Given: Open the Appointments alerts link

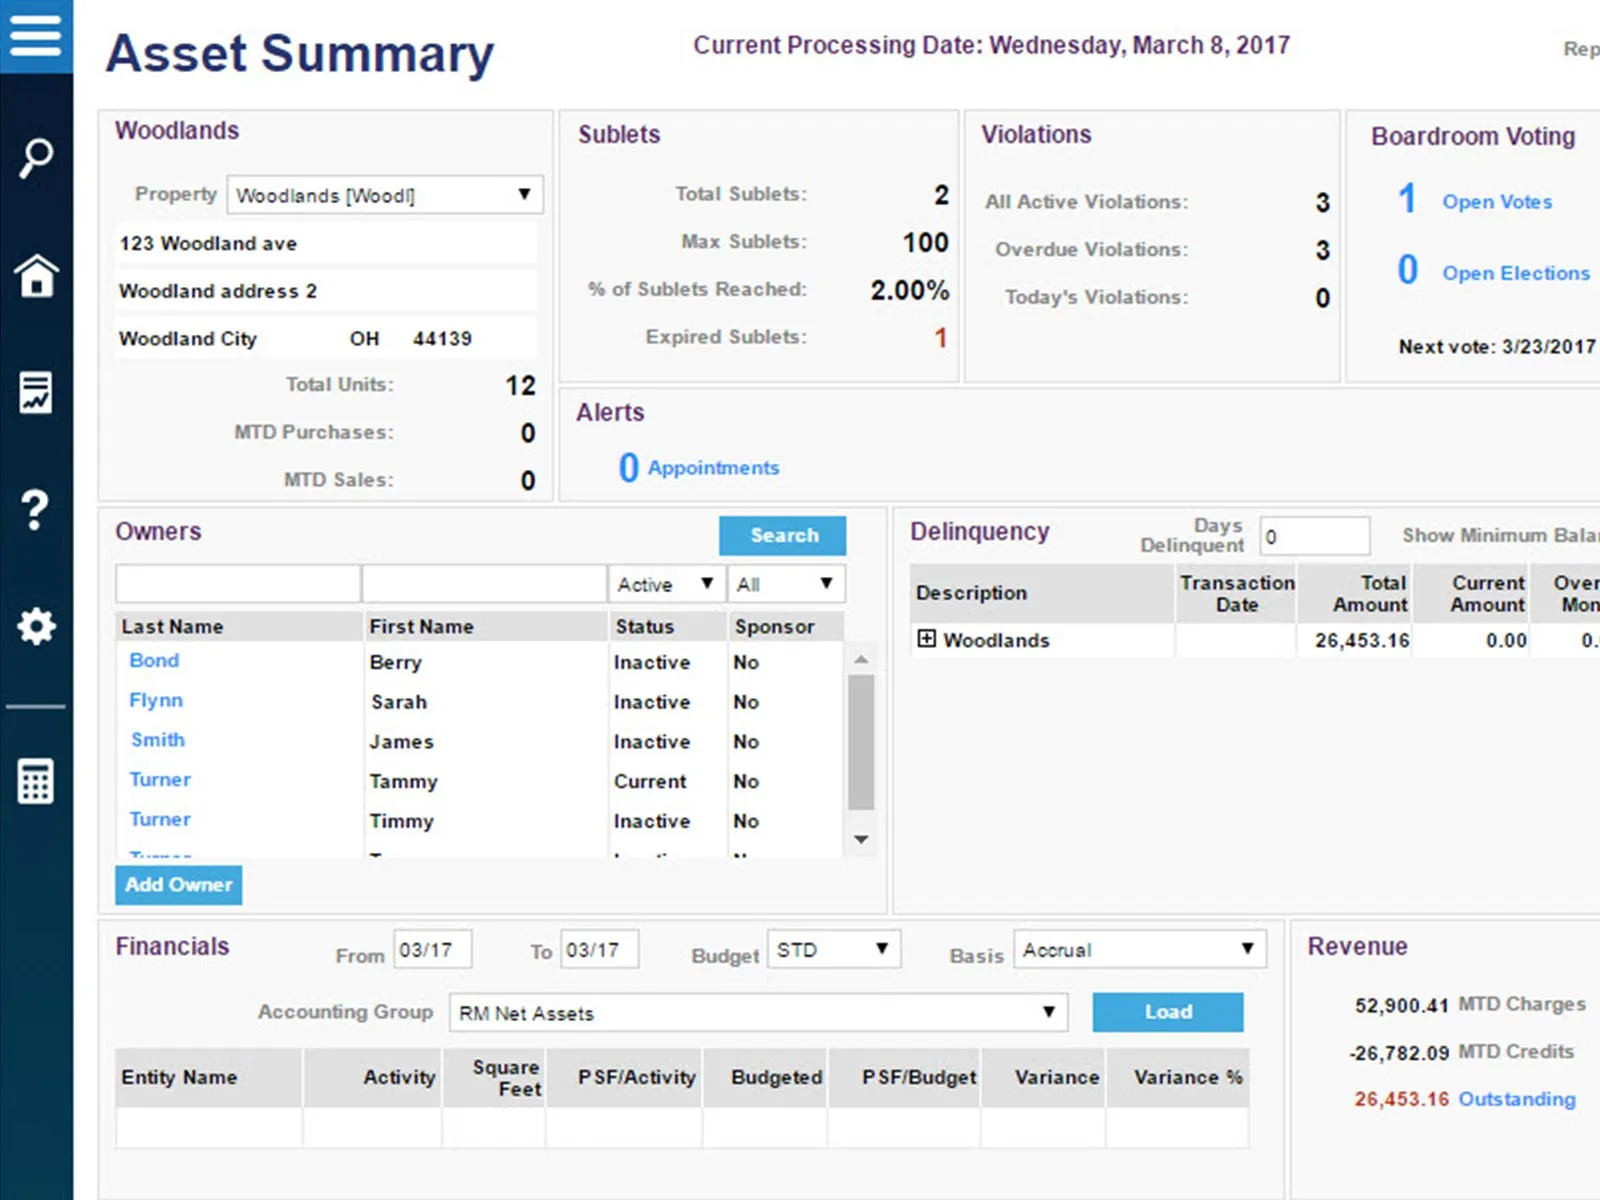Looking at the screenshot, I should click(713, 468).
